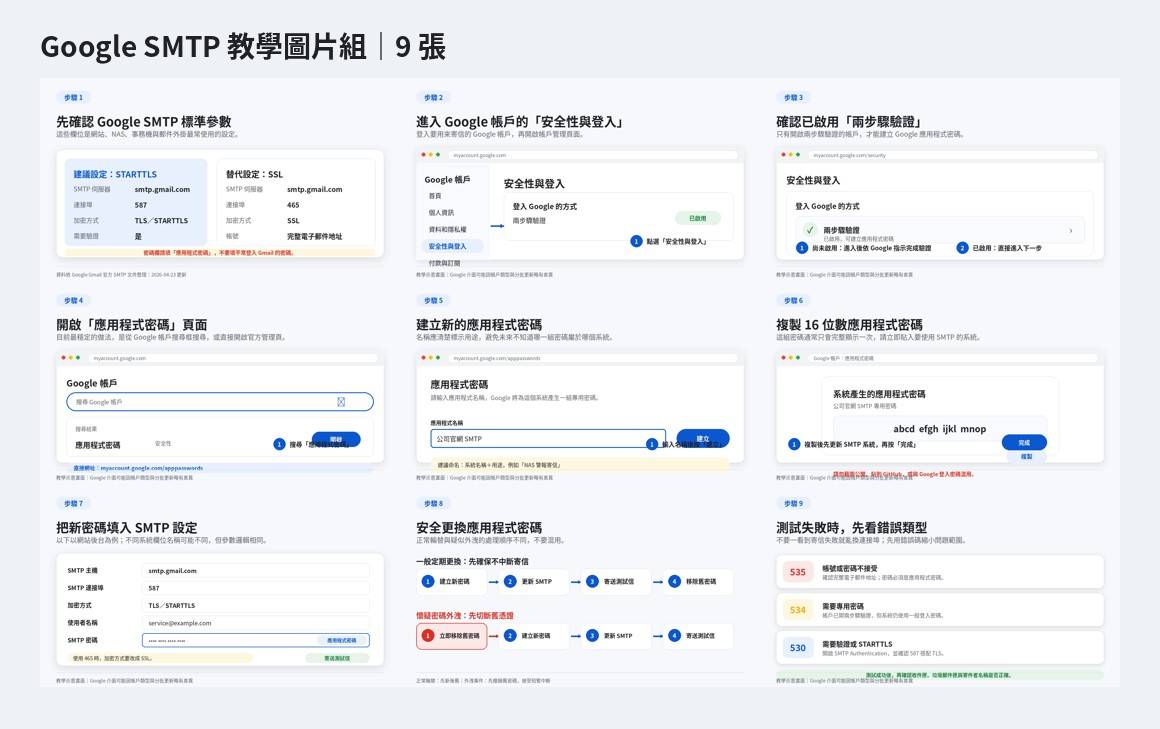Expand the 兩步驟驗證 row chevron
This screenshot has width=1160, height=729.
tap(1070, 230)
